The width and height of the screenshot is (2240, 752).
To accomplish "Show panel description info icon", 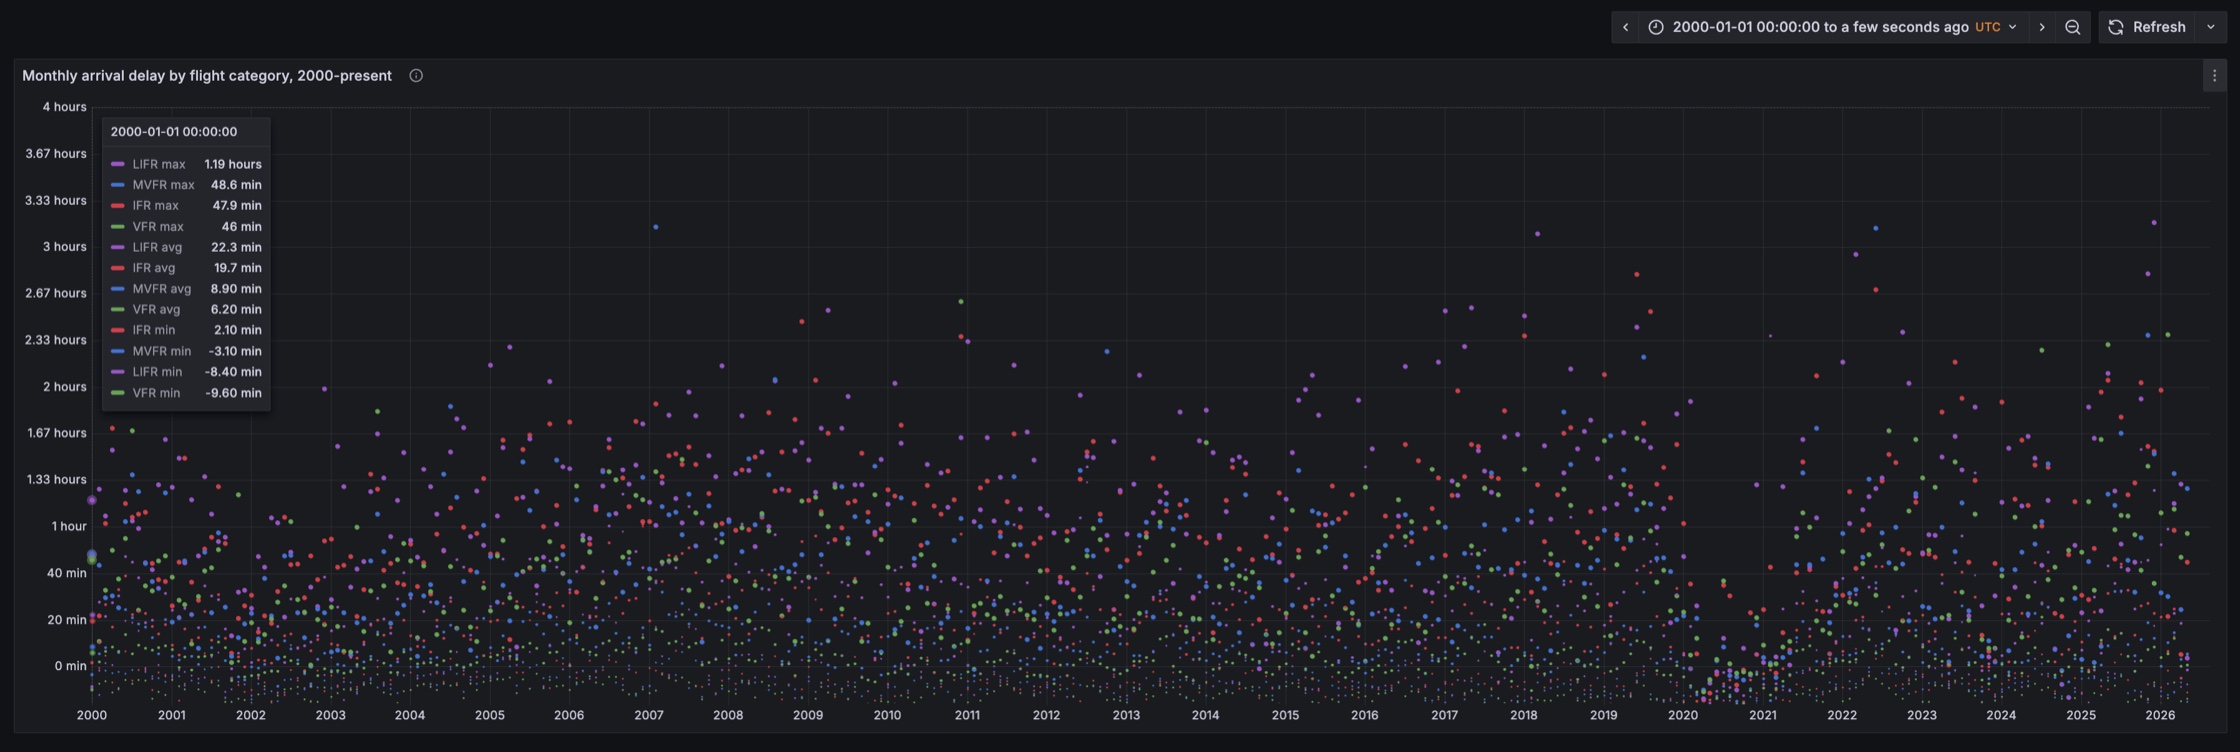I will 416,76.
